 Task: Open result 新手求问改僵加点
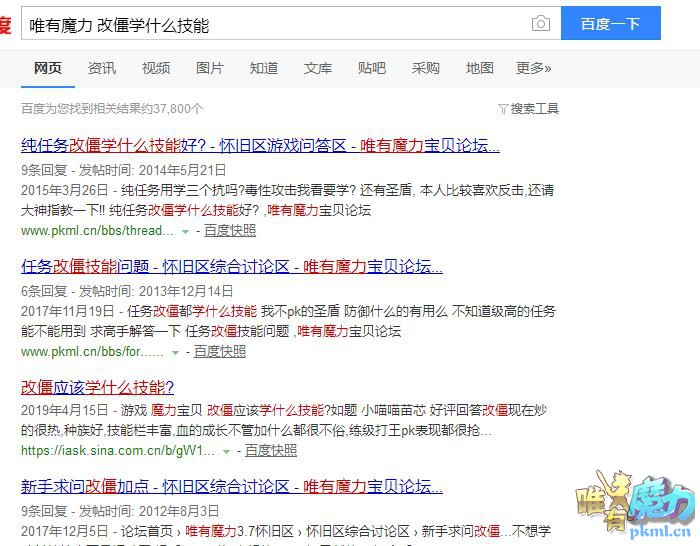[231, 486]
